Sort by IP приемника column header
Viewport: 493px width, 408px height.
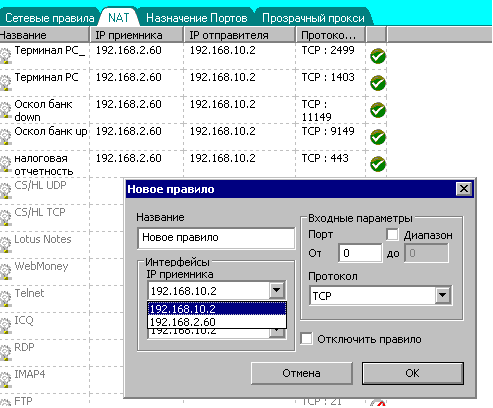click(x=137, y=35)
